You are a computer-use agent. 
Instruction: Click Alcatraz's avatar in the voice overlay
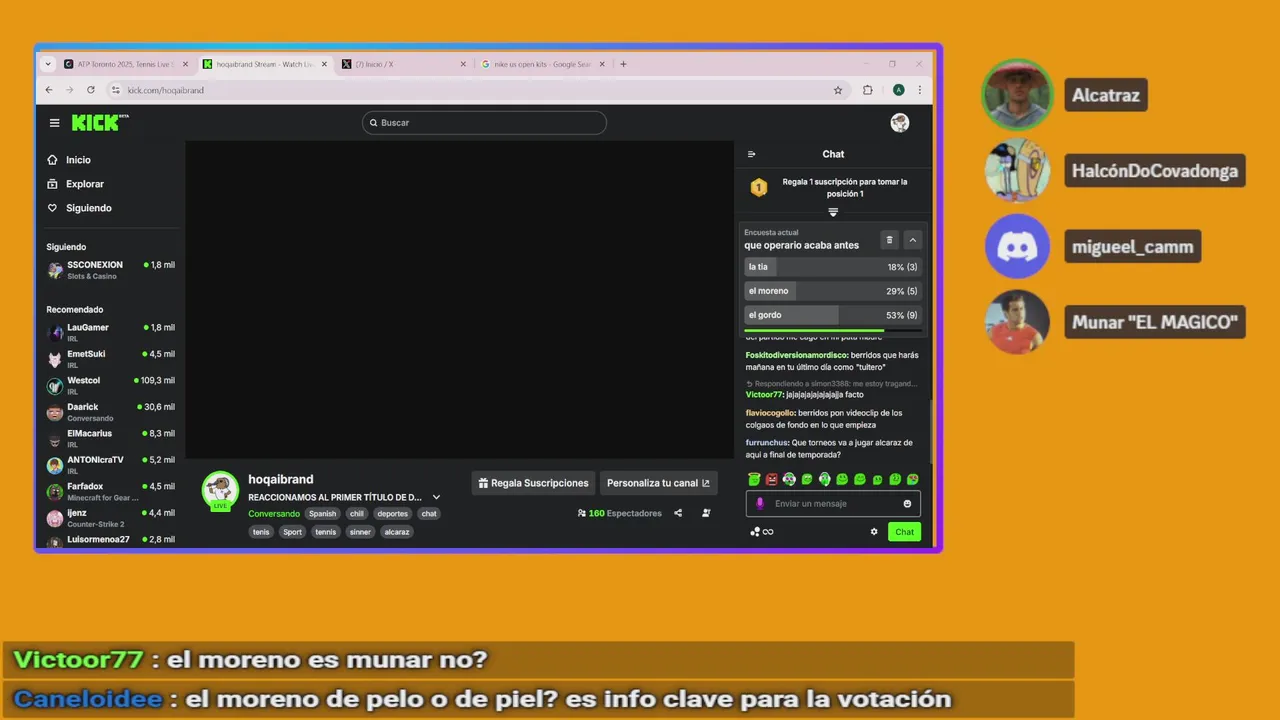point(1018,95)
